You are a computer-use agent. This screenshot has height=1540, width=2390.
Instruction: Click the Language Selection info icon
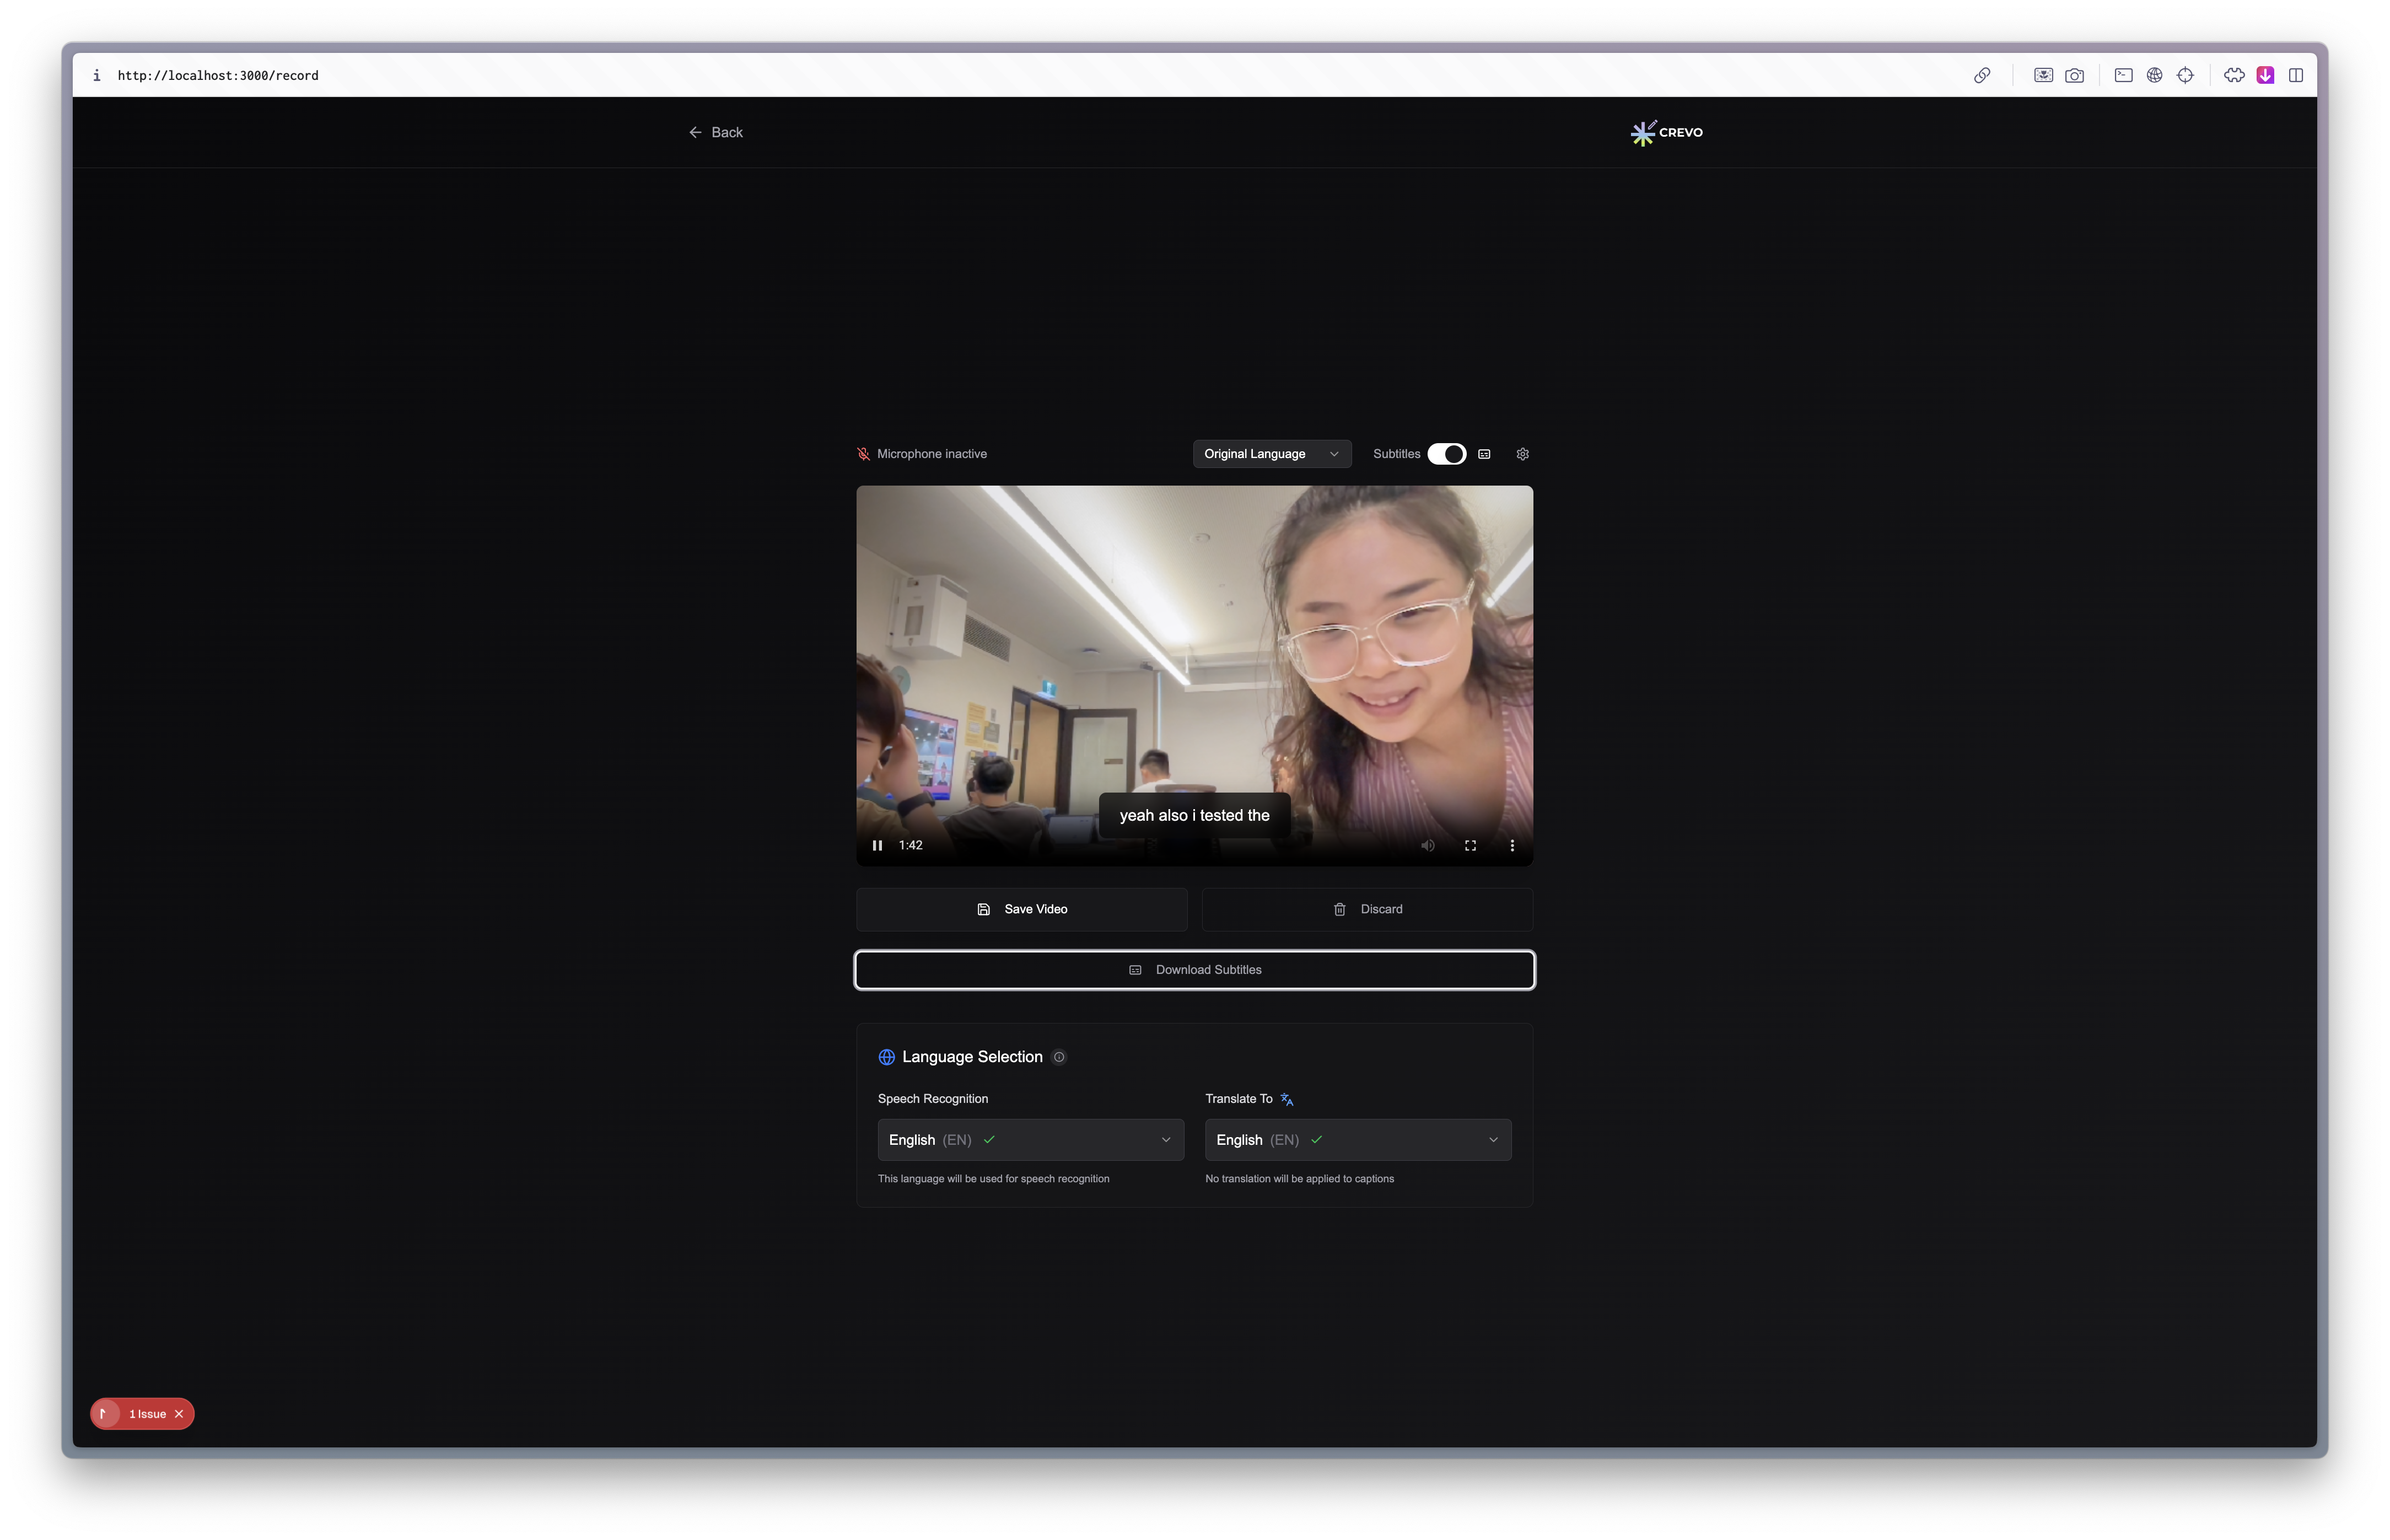[1059, 1057]
